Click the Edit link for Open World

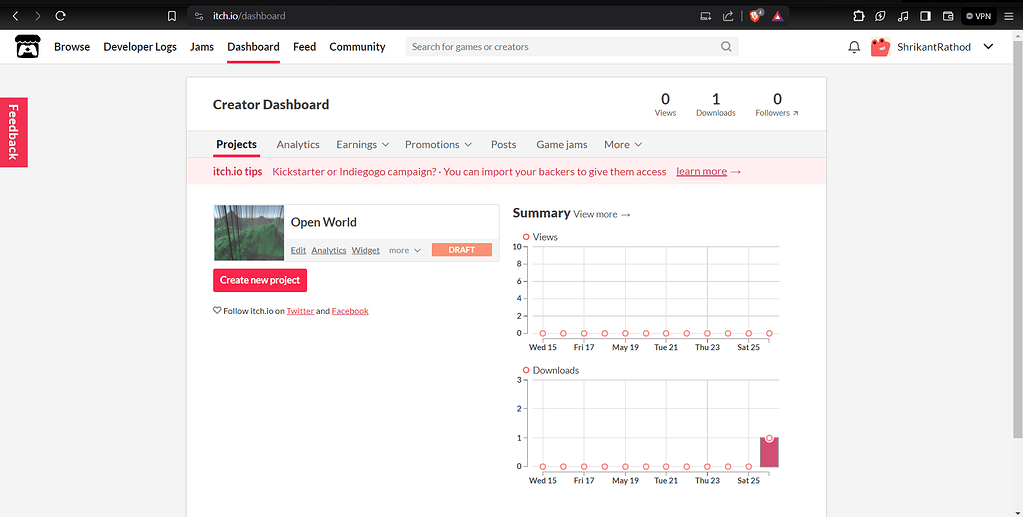tap(298, 250)
